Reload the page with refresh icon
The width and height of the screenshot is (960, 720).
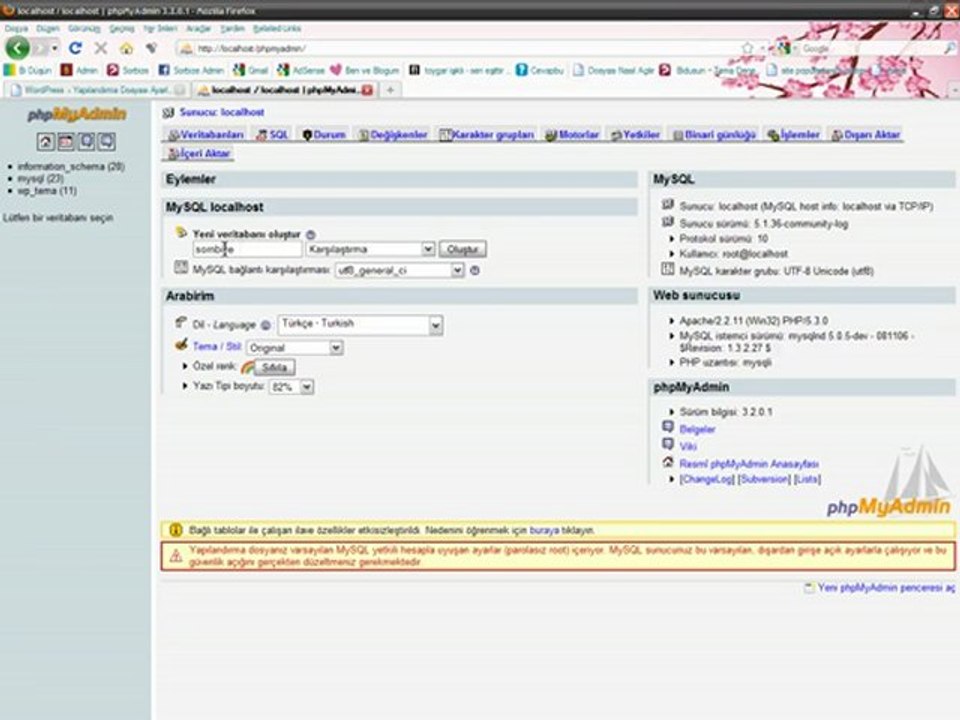pyautogui.click(x=75, y=48)
